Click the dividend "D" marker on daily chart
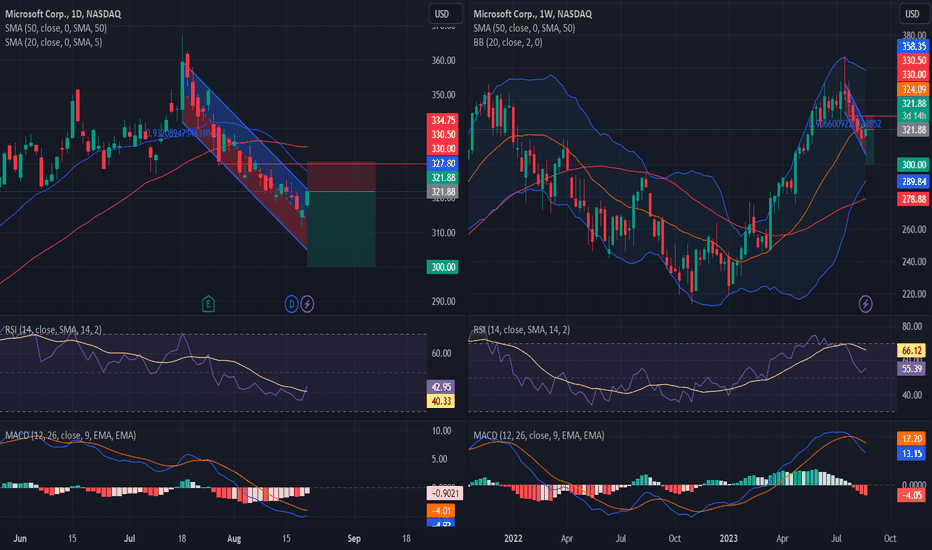The image size is (932, 550). tap(291, 304)
